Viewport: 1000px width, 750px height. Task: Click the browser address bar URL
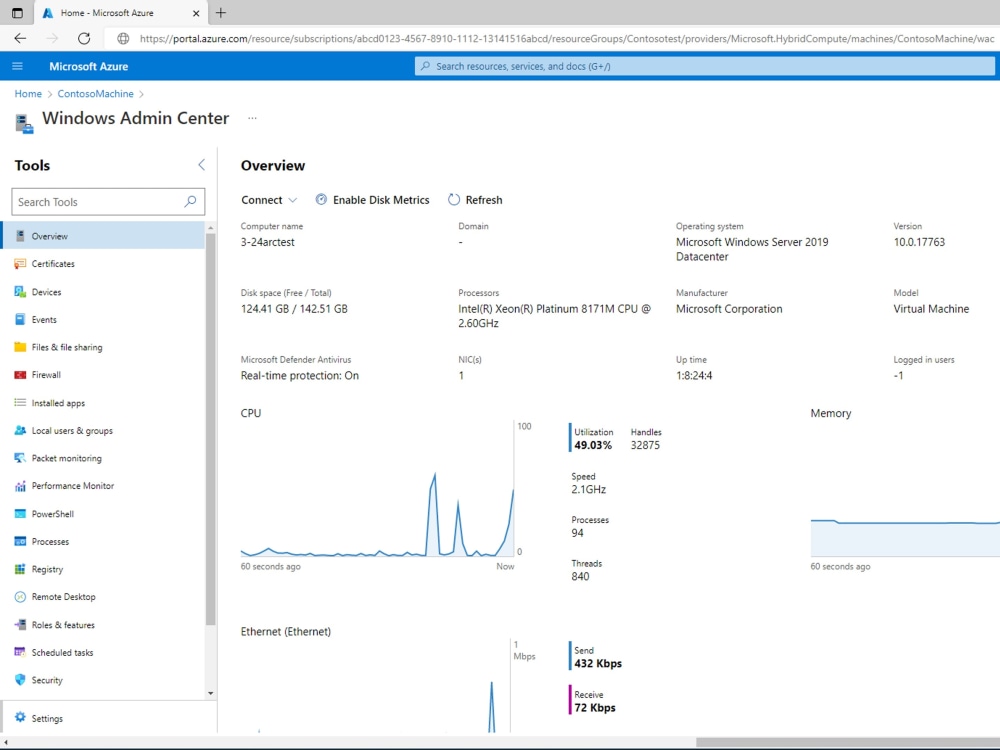(566, 38)
